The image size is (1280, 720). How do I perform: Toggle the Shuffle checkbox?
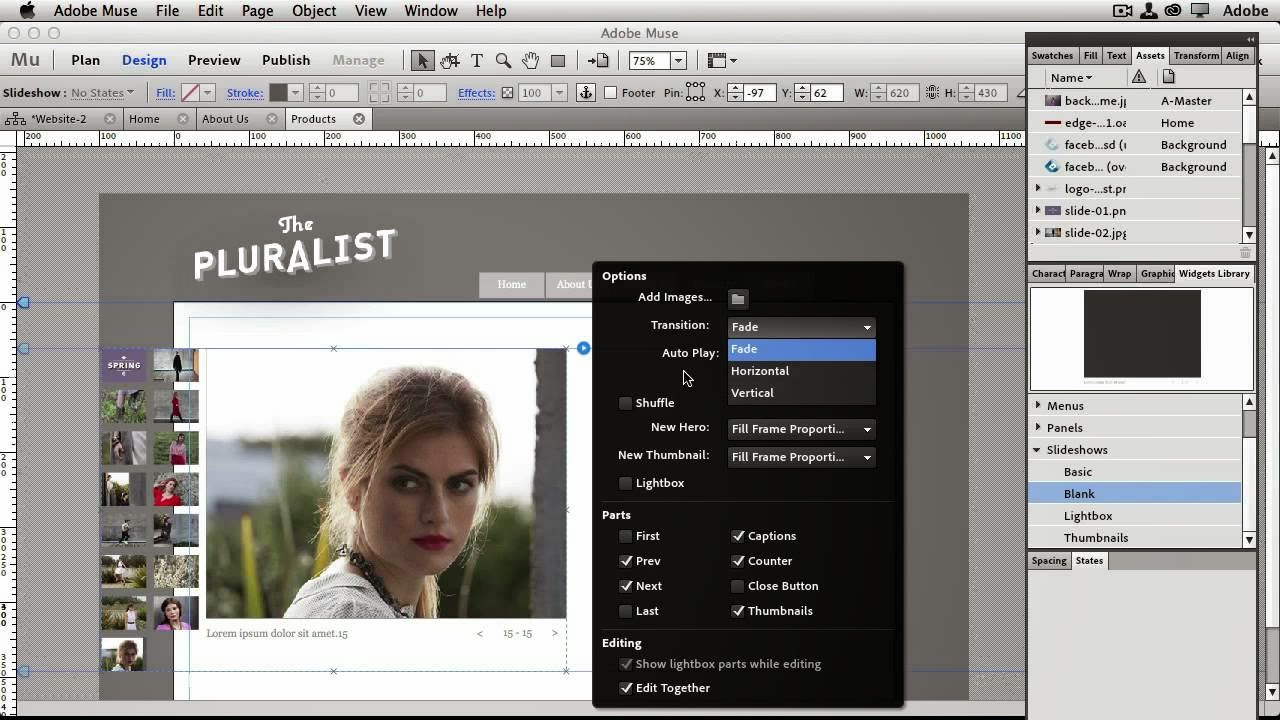coord(626,403)
